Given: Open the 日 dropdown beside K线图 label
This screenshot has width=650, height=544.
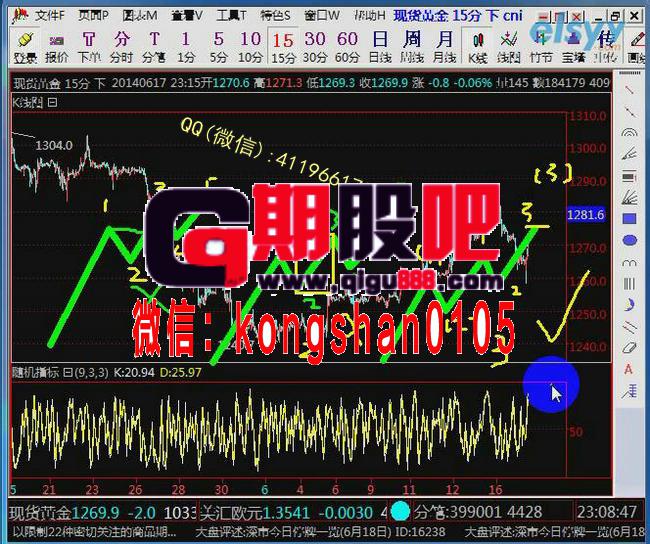Looking at the screenshot, I should click(53, 102).
